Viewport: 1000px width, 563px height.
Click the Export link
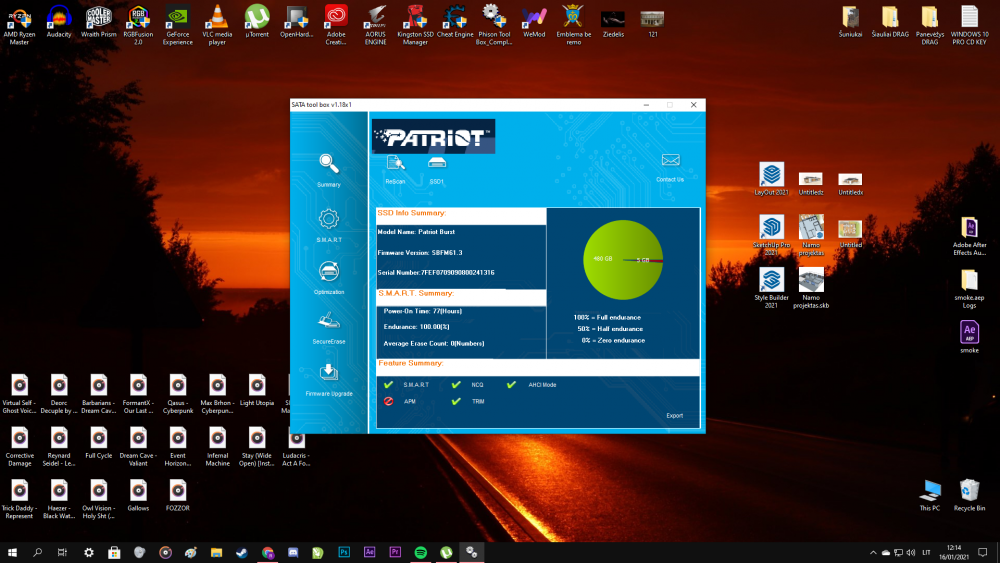pos(674,416)
